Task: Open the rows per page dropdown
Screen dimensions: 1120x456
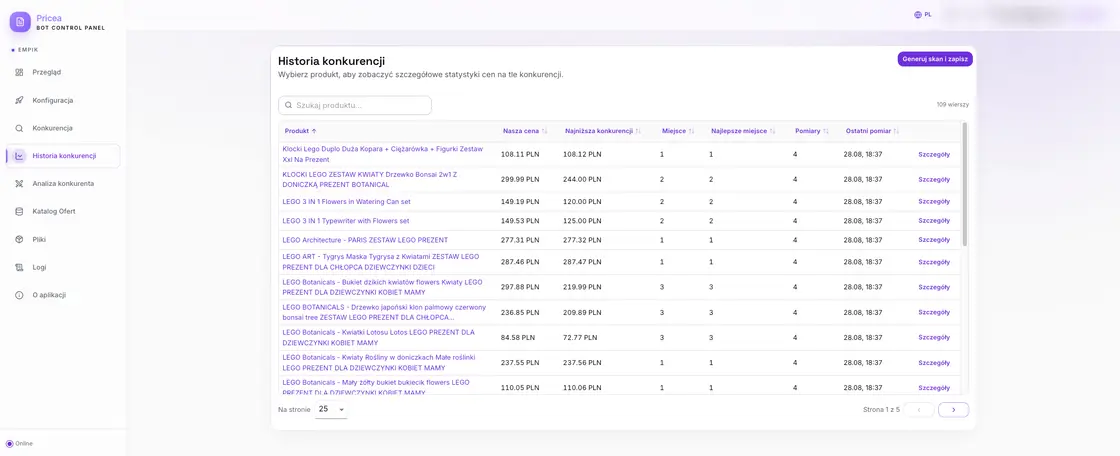Action: pyautogui.click(x=331, y=410)
